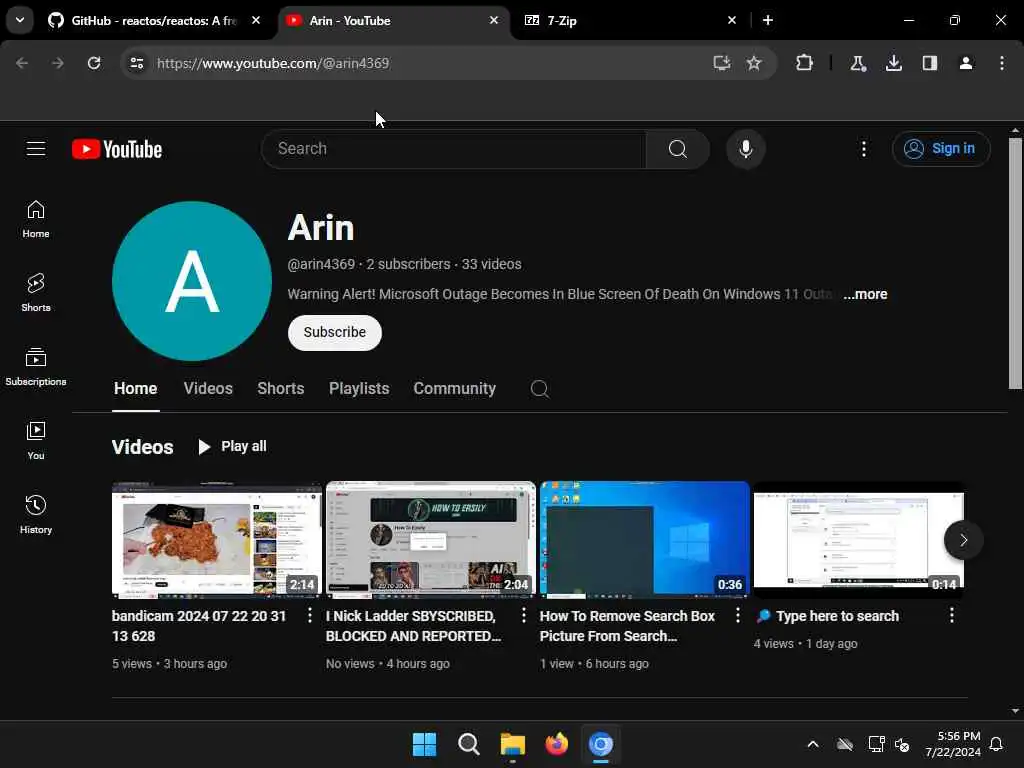Go to Home in sidebar
This screenshot has height=768, width=1024.
pos(36,219)
